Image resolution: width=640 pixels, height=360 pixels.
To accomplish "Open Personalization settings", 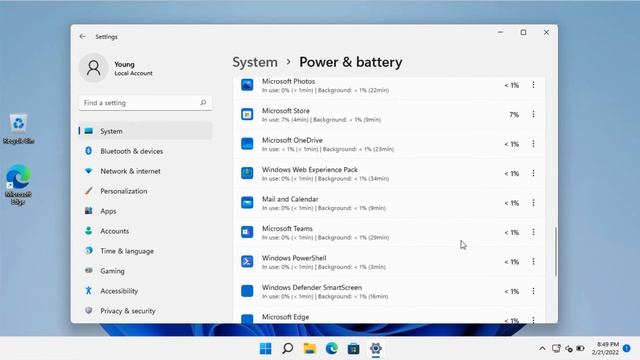I will pyautogui.click(x=145, y=191).
